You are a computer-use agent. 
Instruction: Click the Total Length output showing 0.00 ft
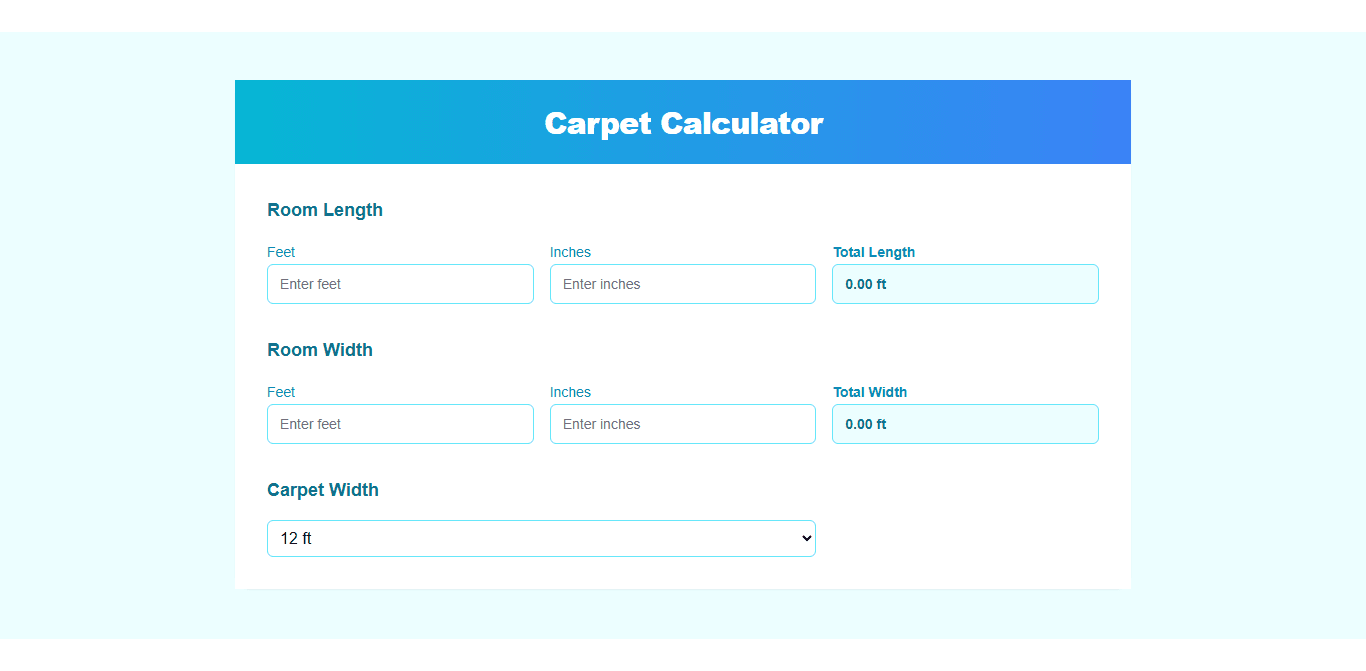(x=965, y=284)
